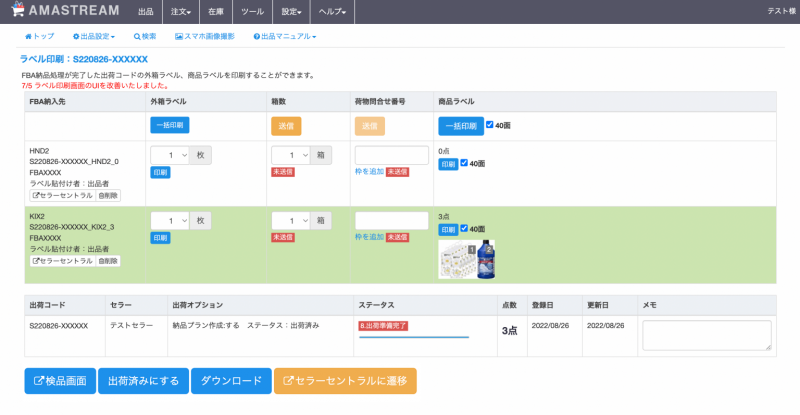Viewport: 800px width, 415px height.
Task: Click KIX2 tracking number input field
Action: click(392, 221)
